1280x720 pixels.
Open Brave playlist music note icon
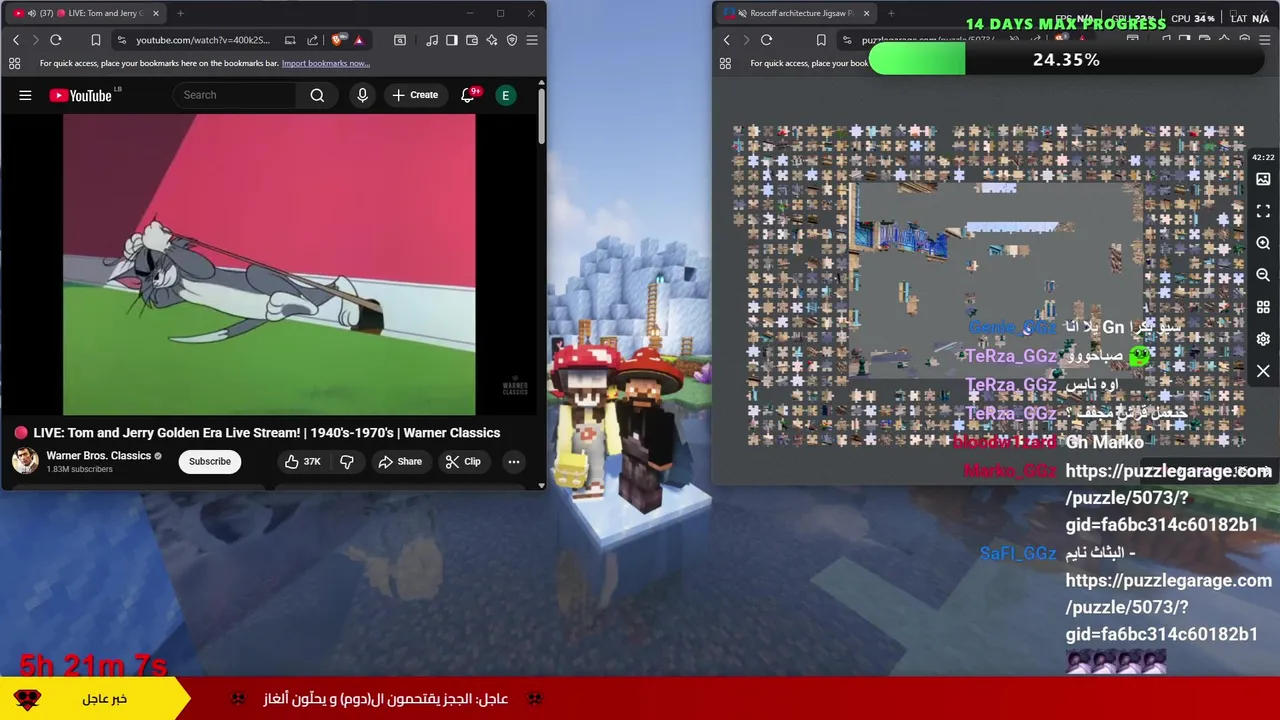tap(432, 40)
